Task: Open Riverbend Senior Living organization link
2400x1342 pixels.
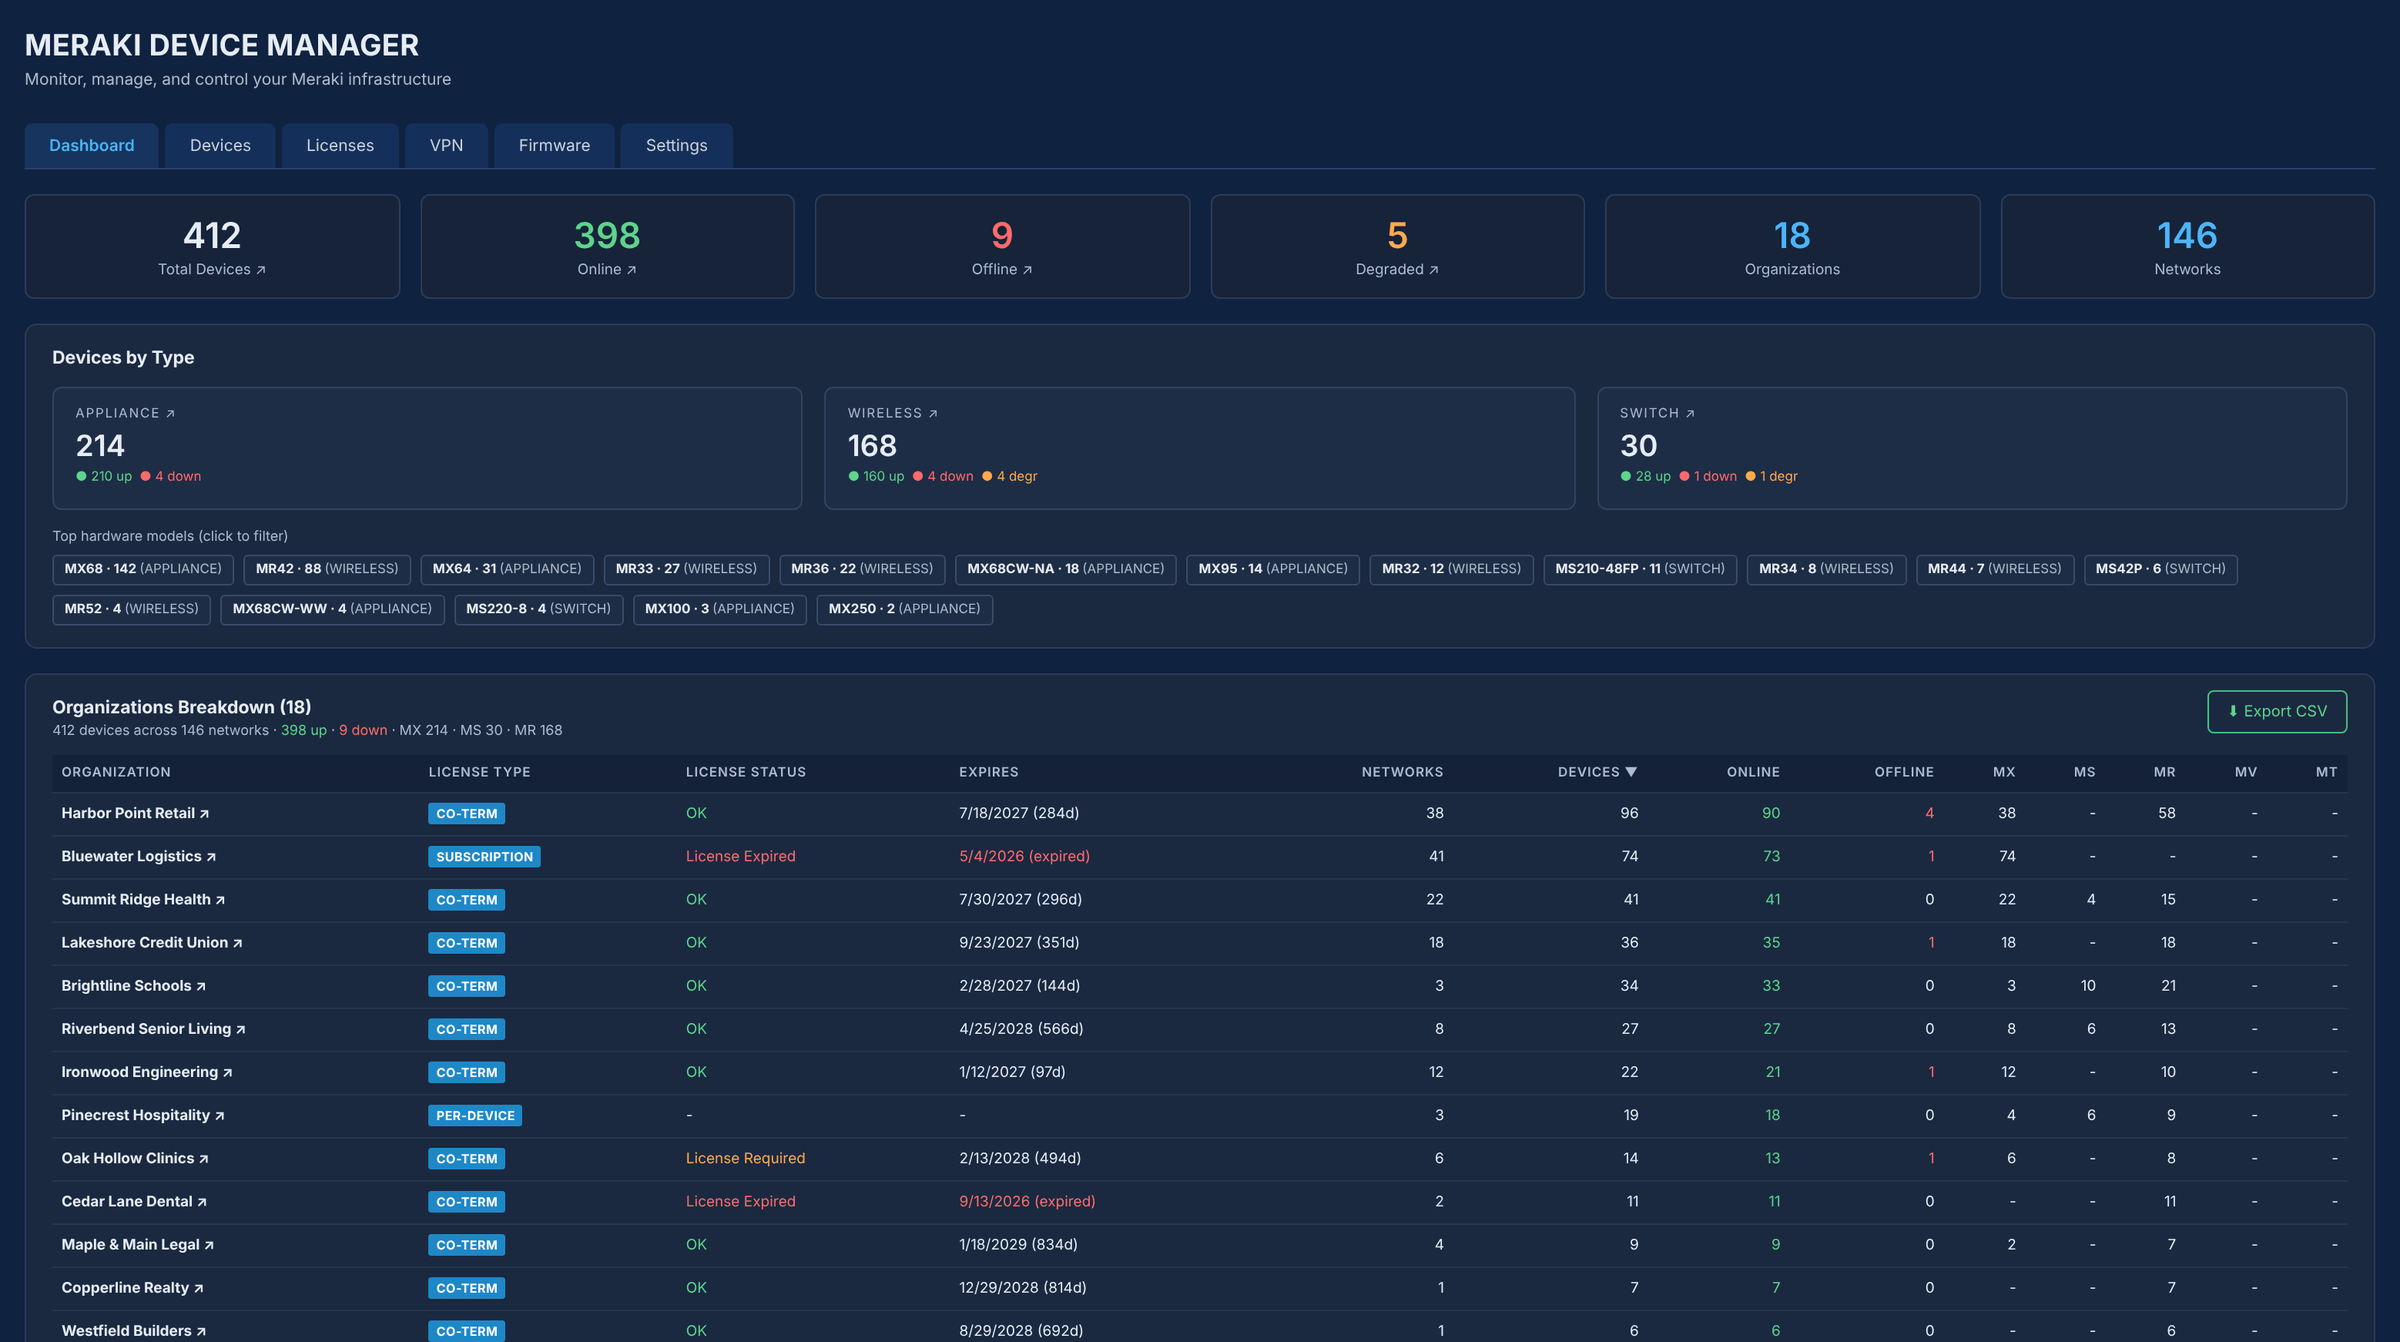Action: [x=153, y=1028]
